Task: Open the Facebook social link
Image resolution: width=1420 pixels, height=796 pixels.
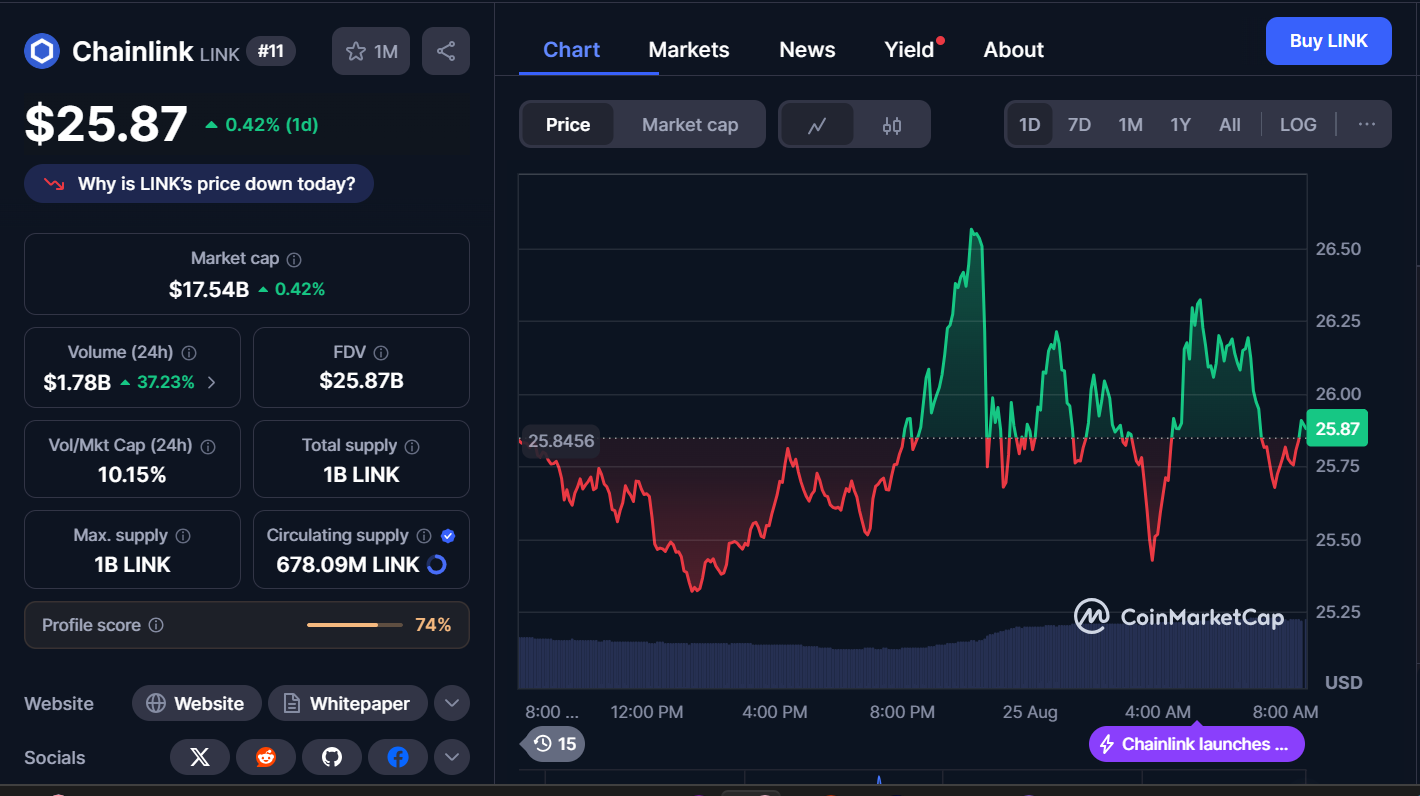Action: click(x=398, y=757)
